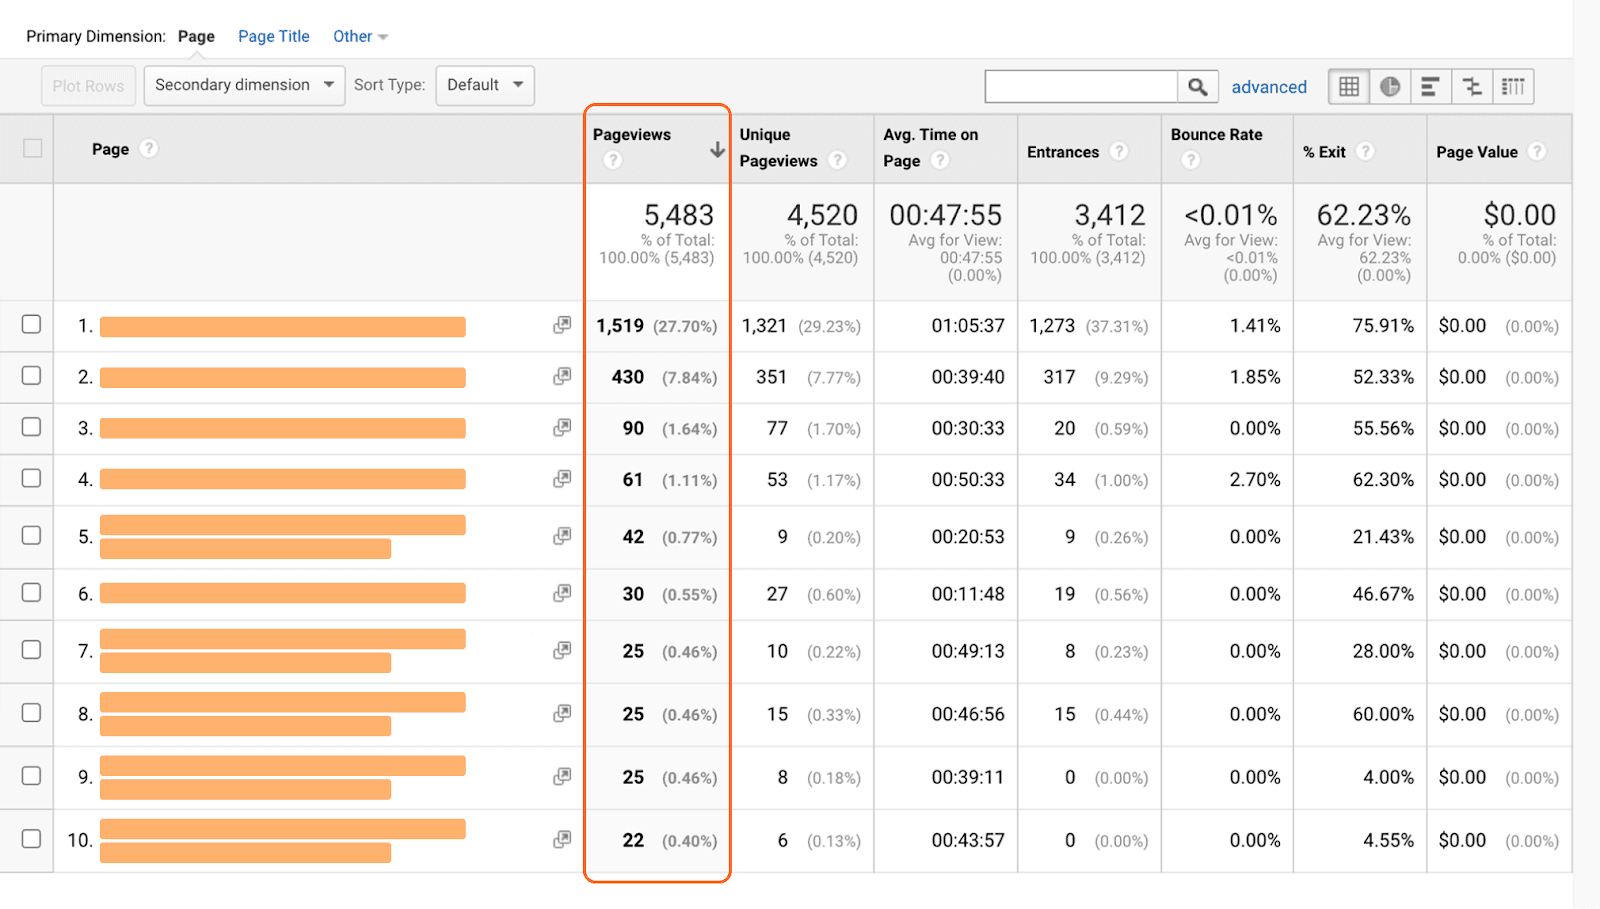This screenshot has height=909, width=1600.
Task: Toggle the select-all header checkbox
Action: 33,148
